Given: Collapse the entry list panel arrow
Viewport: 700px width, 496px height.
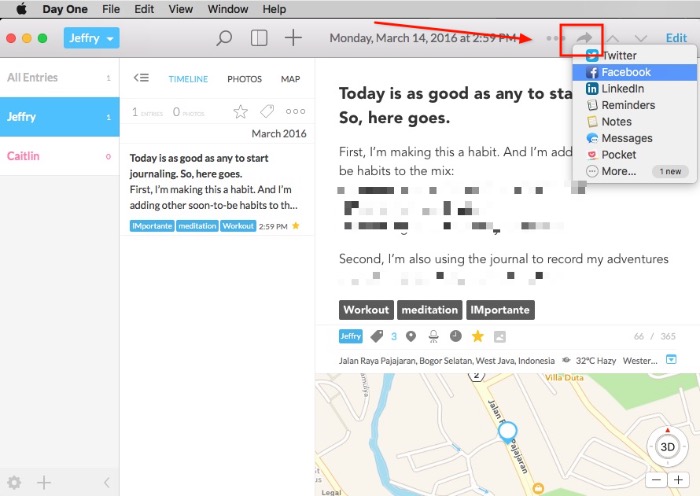Looking at the screenshot, I should pos(141,78).
